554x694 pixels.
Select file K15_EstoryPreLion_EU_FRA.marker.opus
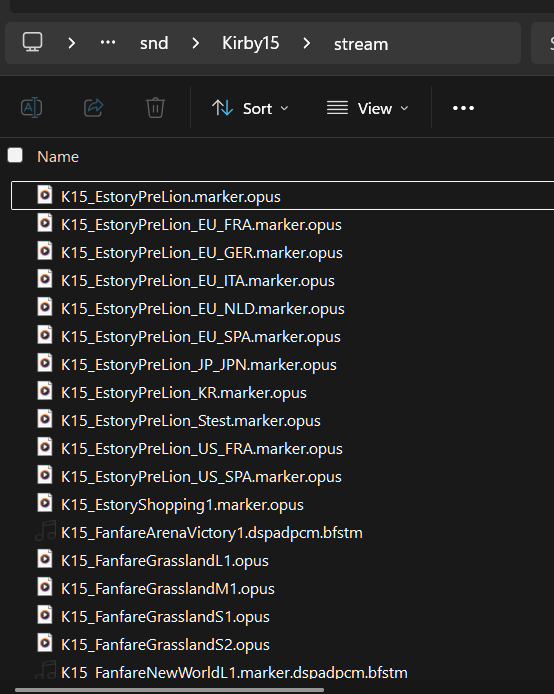coord(201,224)
